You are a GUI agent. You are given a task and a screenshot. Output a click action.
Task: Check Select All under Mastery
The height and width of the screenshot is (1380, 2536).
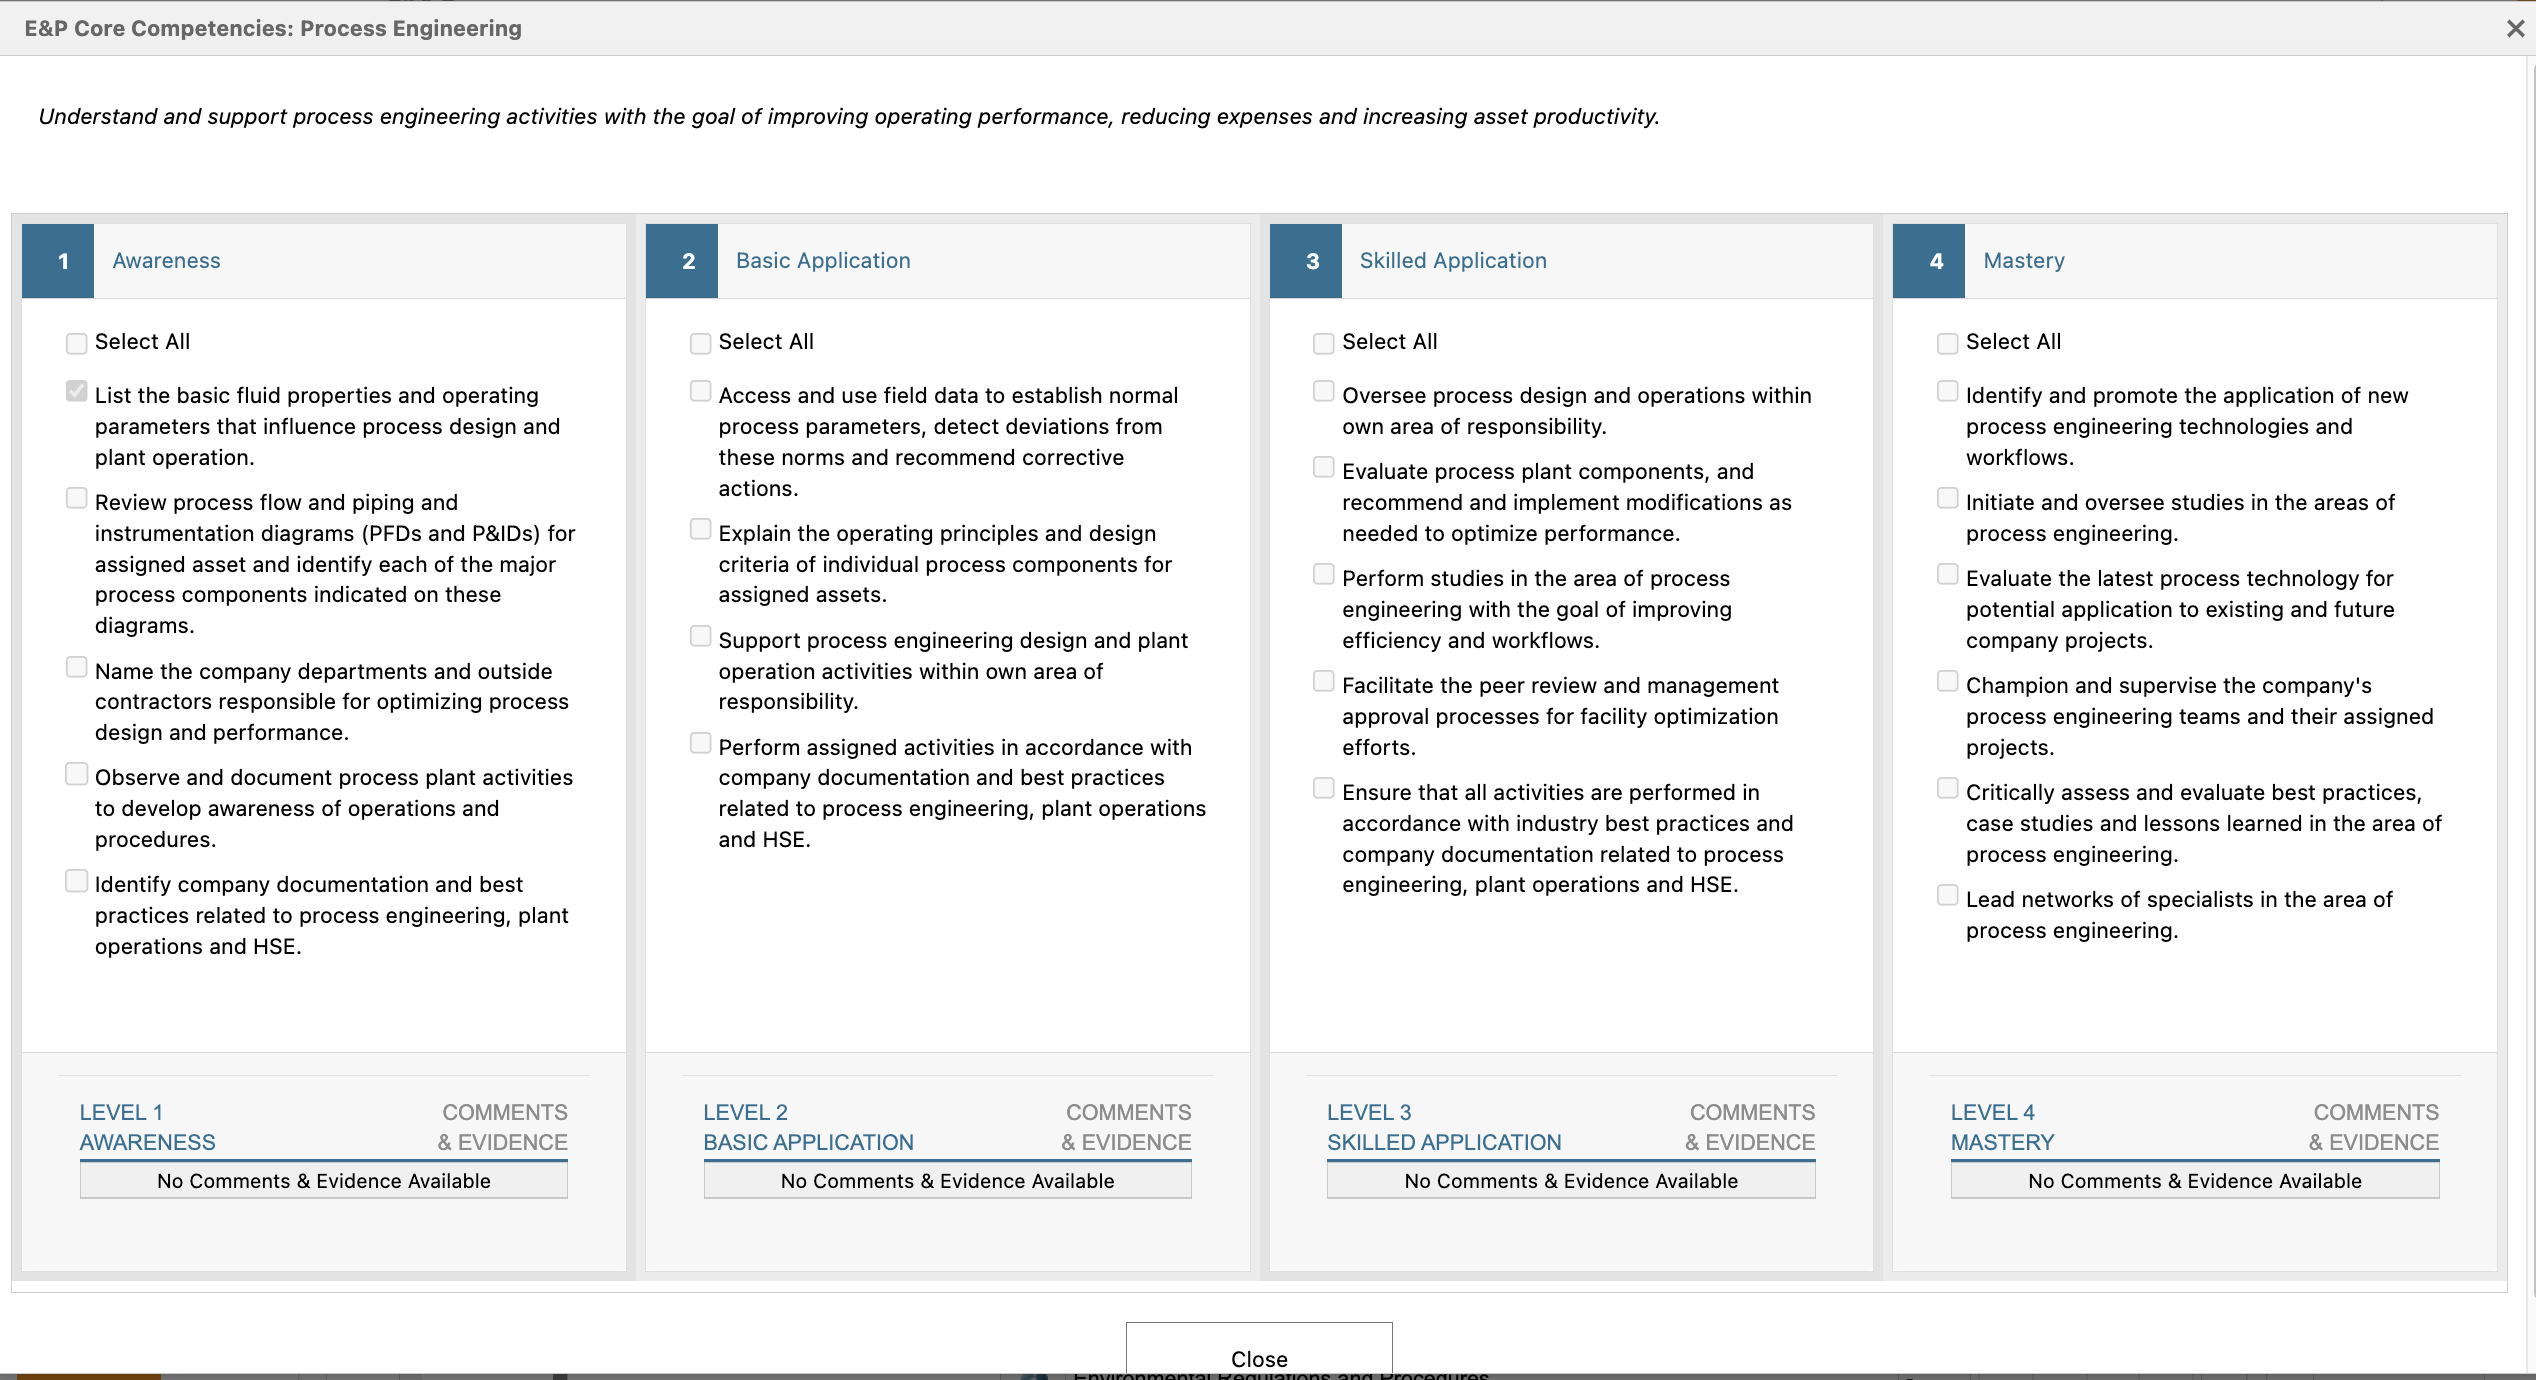click(x=1948, y=343)
